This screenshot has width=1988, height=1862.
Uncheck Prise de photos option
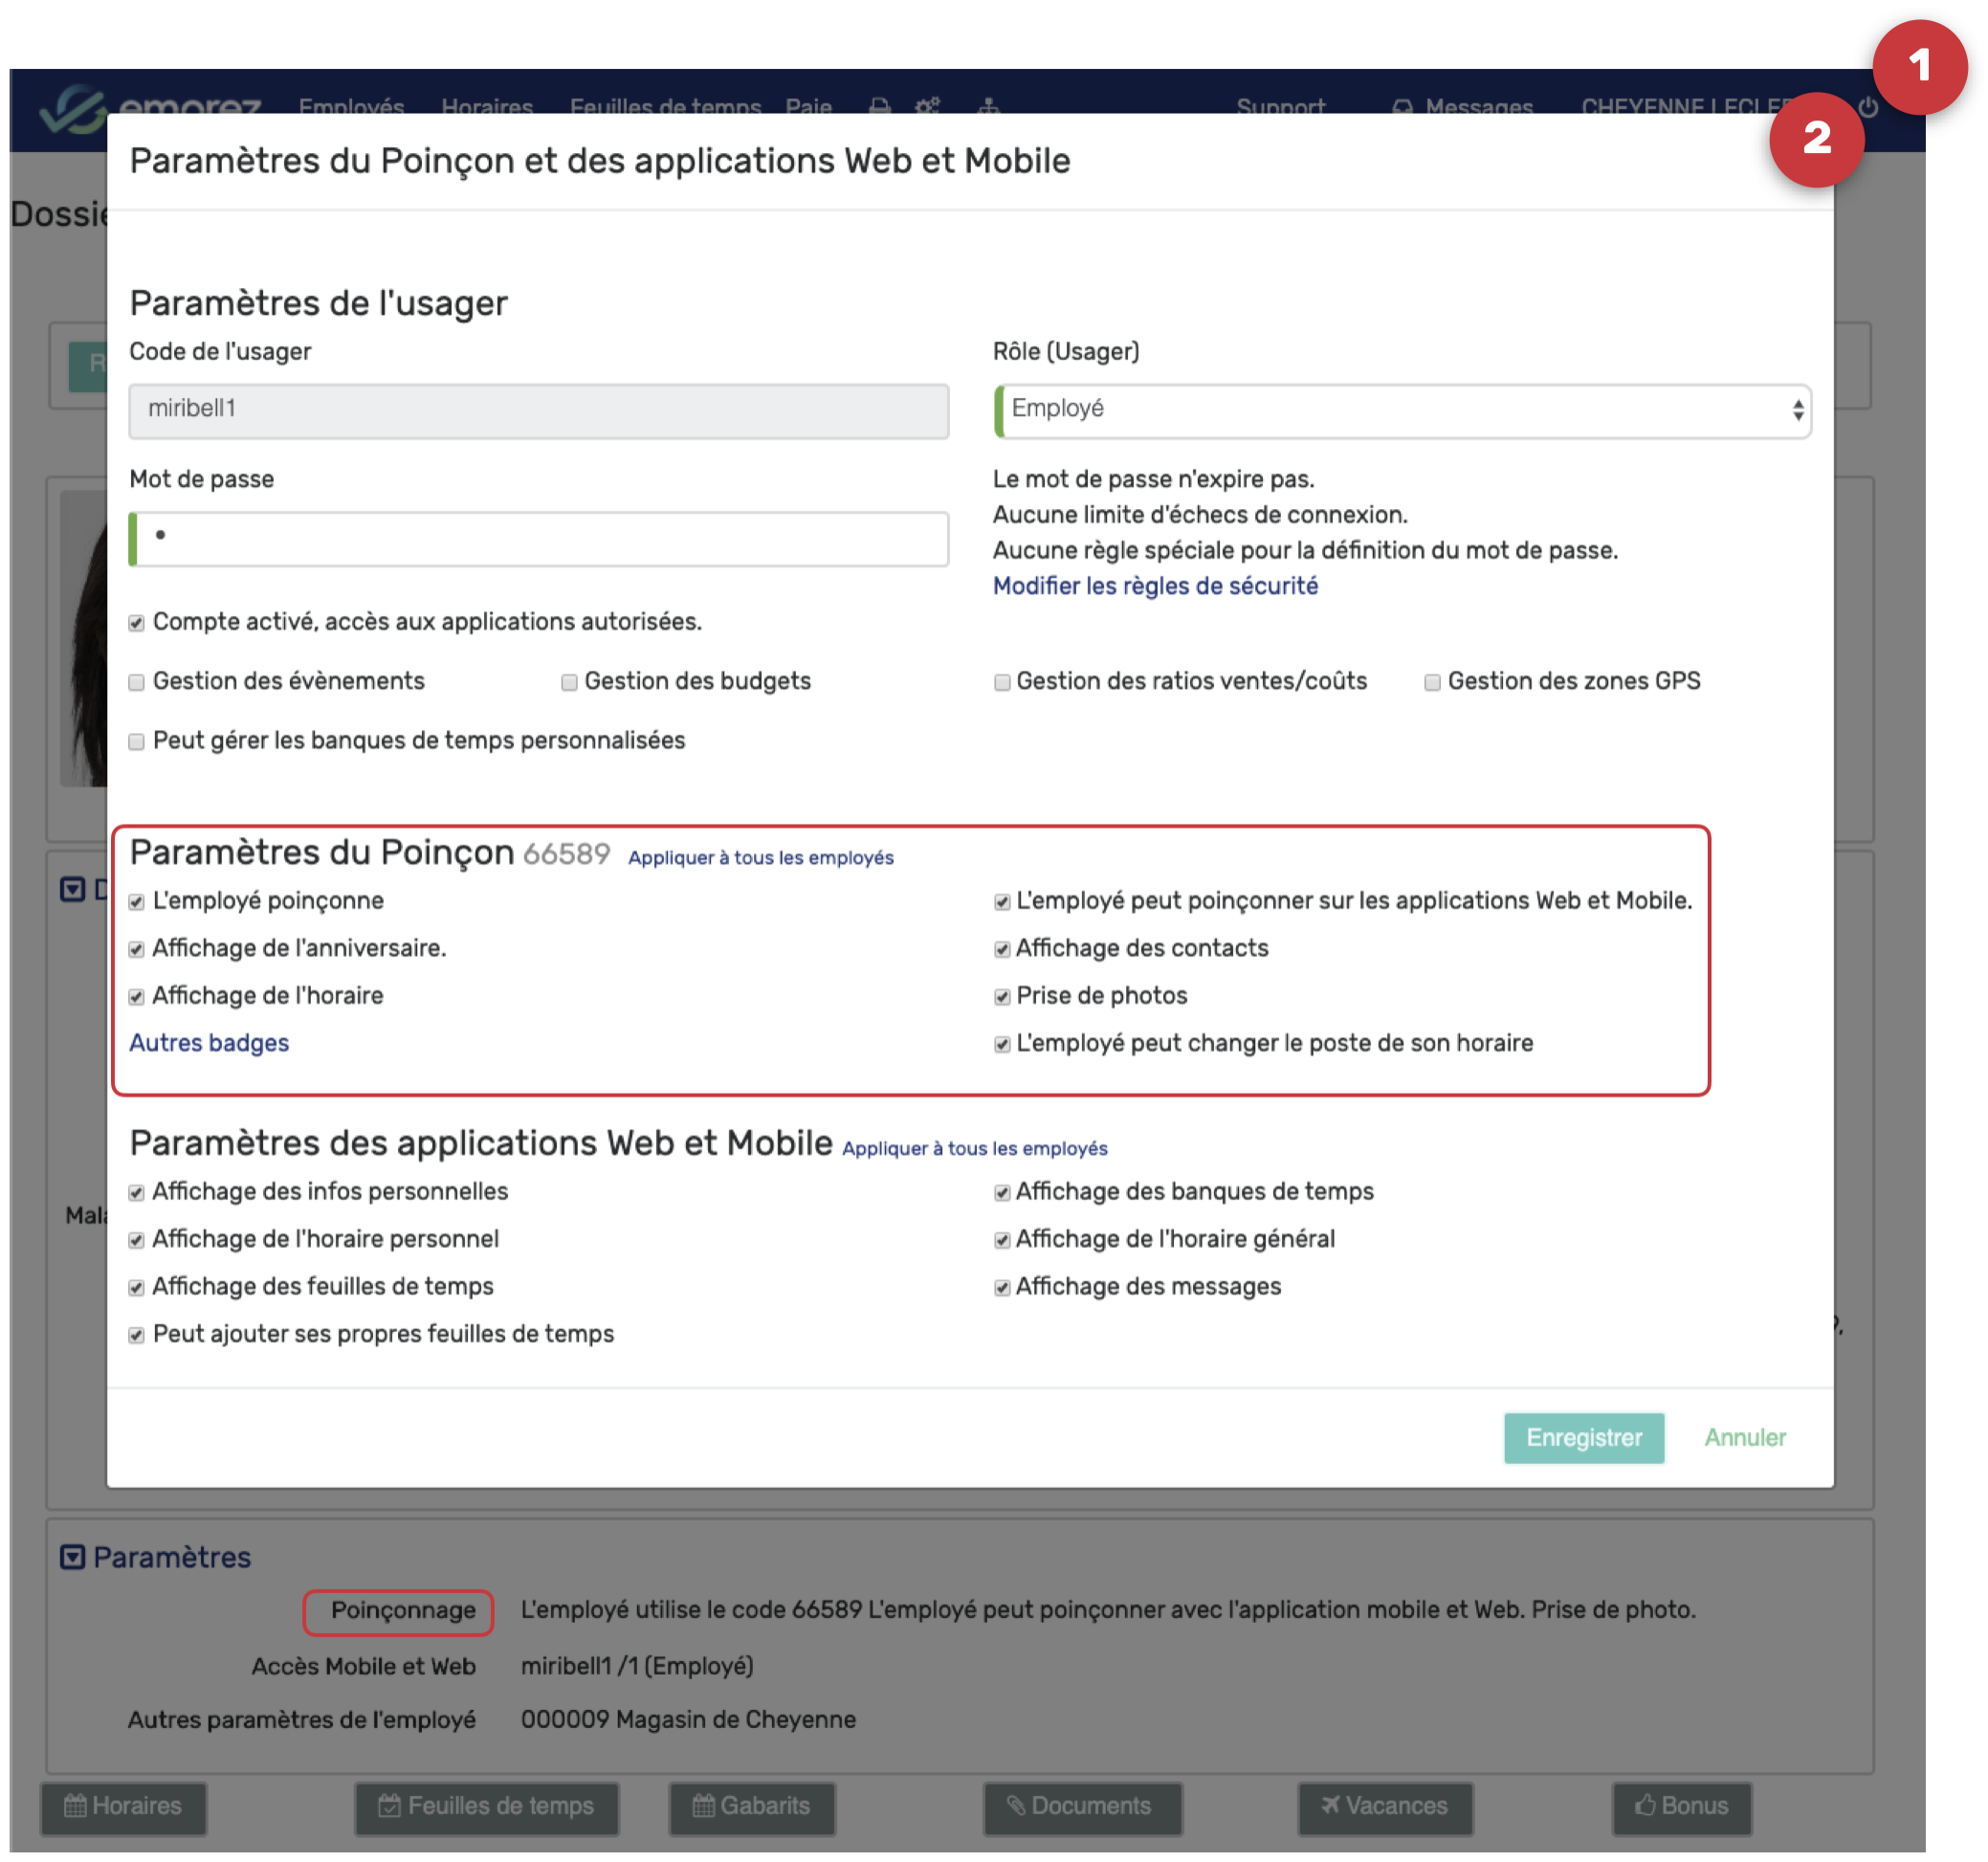coord(1002,997)
